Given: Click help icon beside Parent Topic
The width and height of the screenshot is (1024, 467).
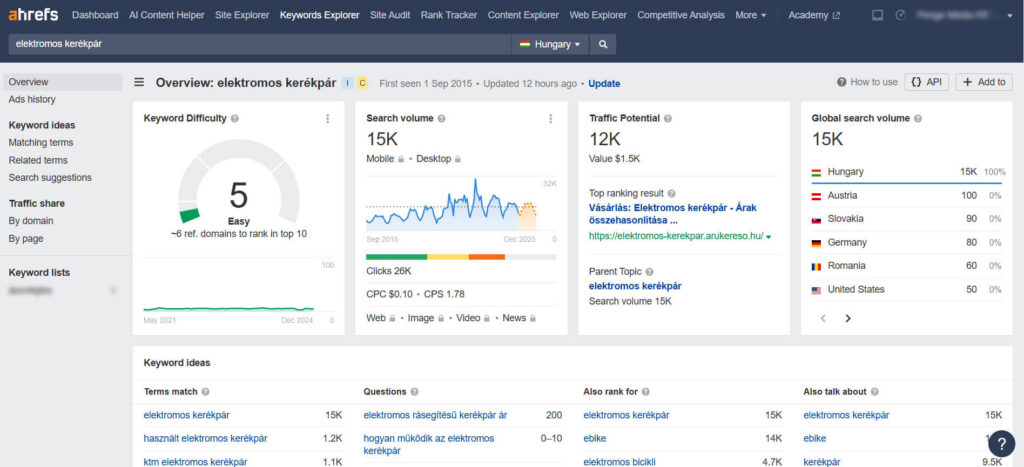Looking at the screenshot, I should tap(649, 272).
